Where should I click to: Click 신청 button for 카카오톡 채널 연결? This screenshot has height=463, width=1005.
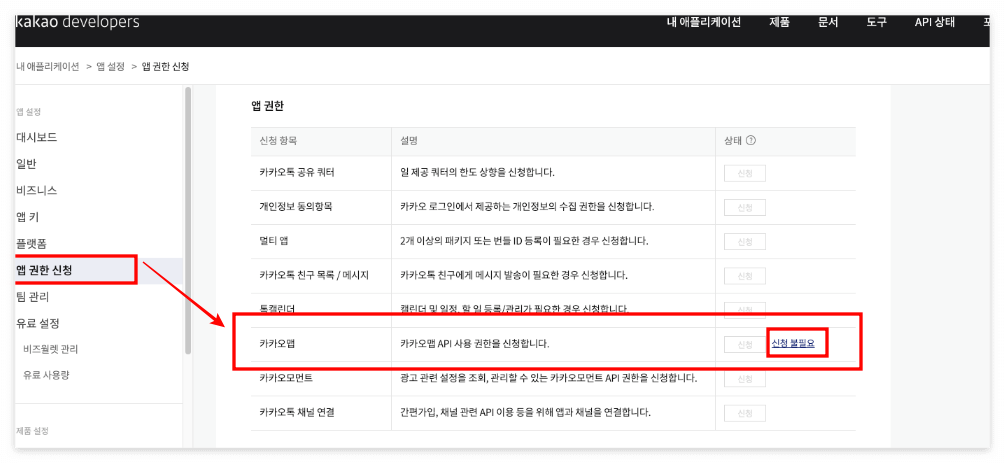pos(745,412)
